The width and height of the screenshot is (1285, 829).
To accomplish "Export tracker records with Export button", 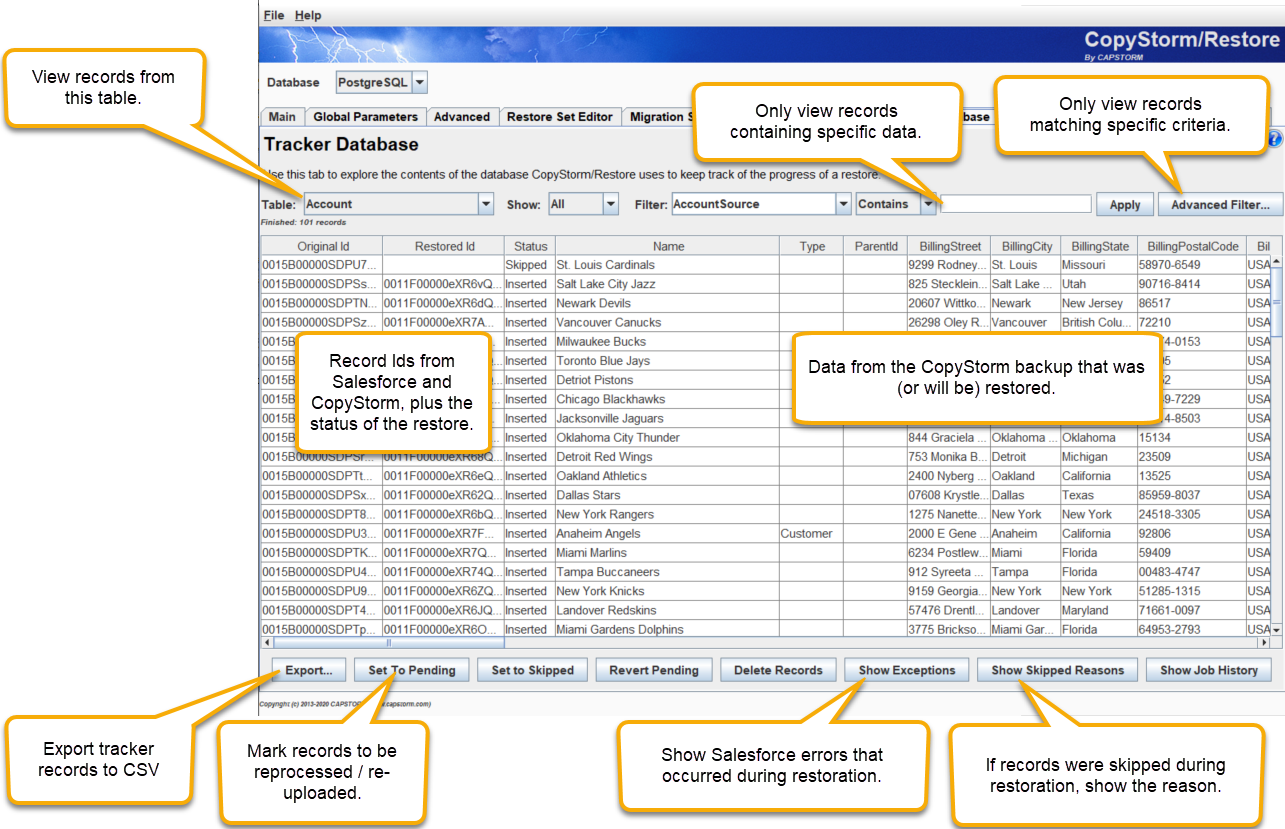I will coord(309,670).
